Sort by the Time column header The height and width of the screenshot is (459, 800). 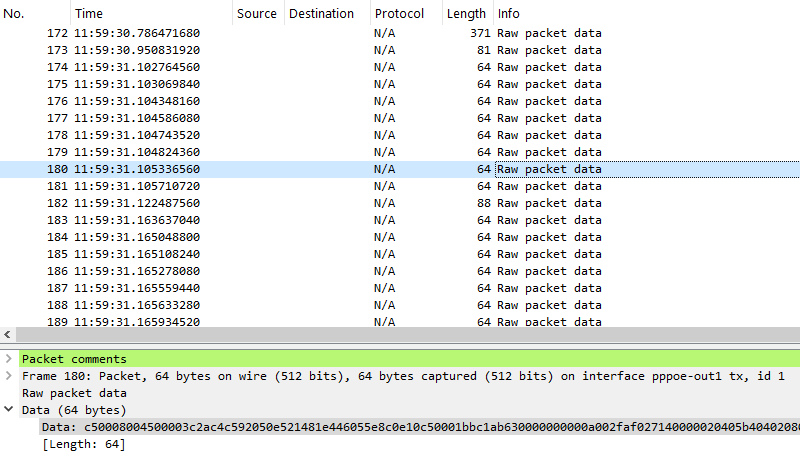coord(152,13)
